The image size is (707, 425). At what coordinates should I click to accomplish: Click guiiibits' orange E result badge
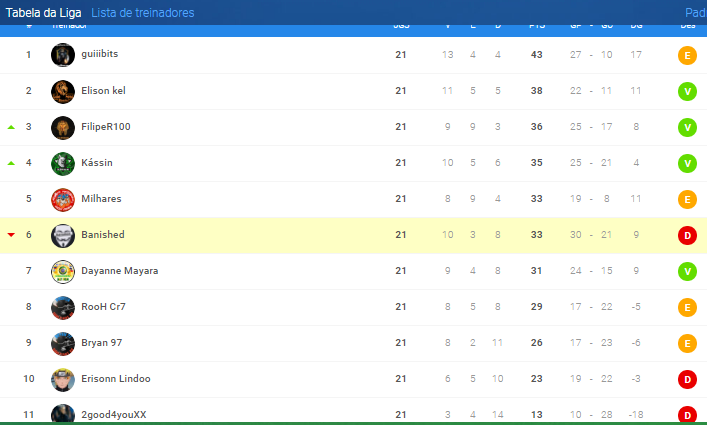click(687, 55)
